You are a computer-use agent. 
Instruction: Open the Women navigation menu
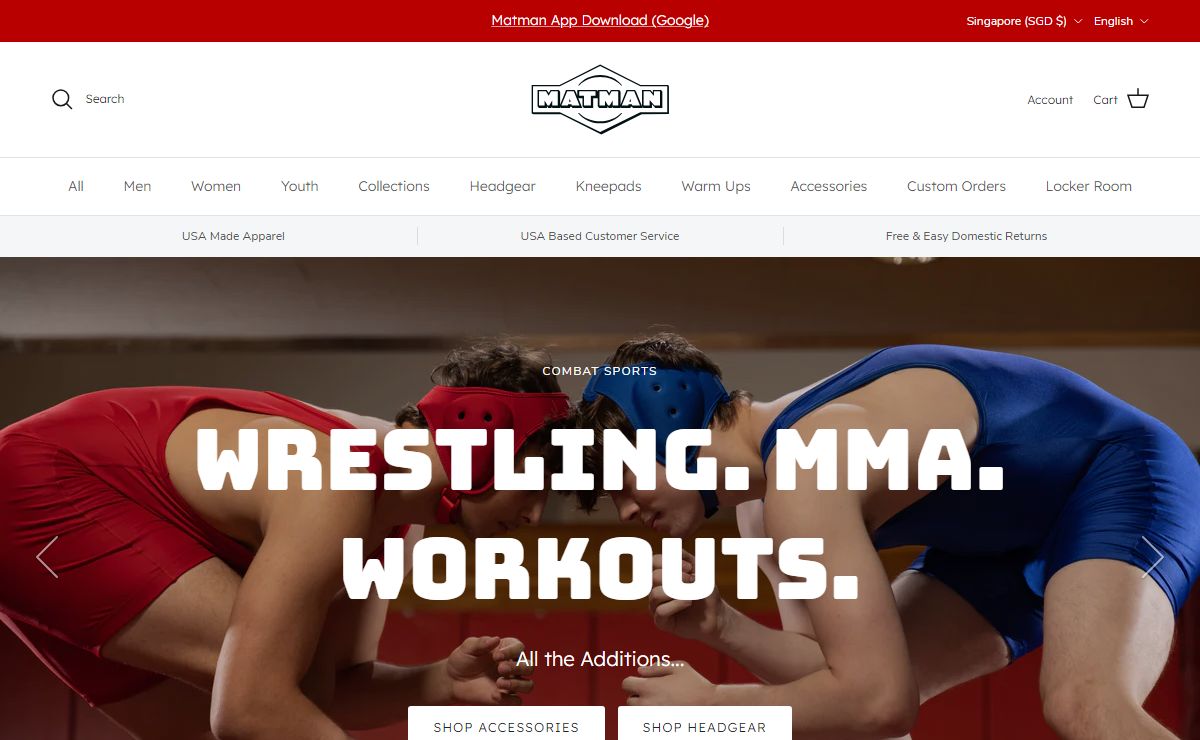tap(216, 186)
